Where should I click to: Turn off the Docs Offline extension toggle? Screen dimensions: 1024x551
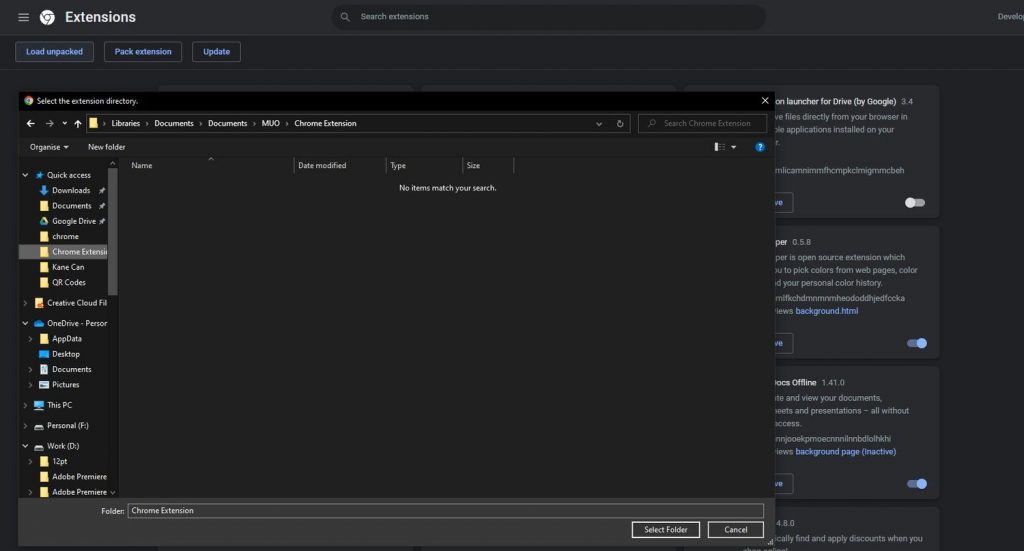pyautogui.click(x=917, y=484)
